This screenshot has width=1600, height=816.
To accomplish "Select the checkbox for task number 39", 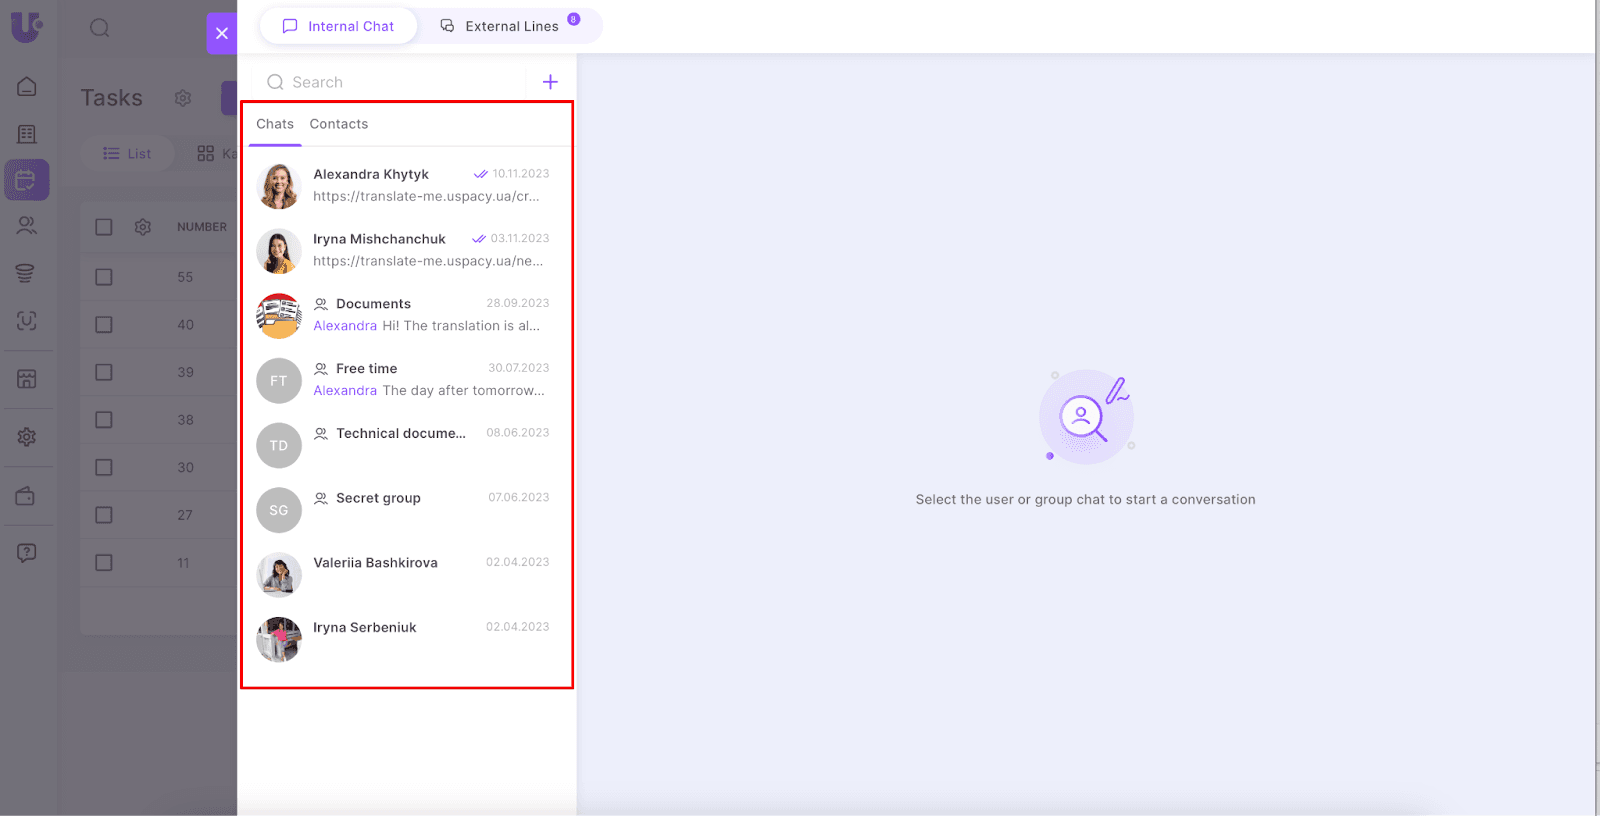I will [x=104, y=372].
